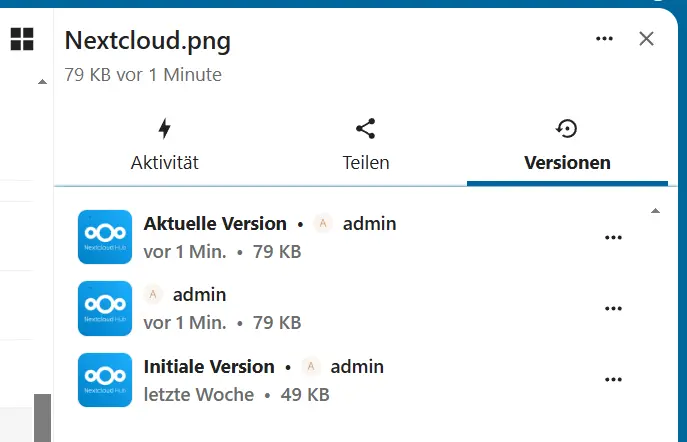Click '79 KB vor 1 Minute' subtitle

tap(143, 74)
